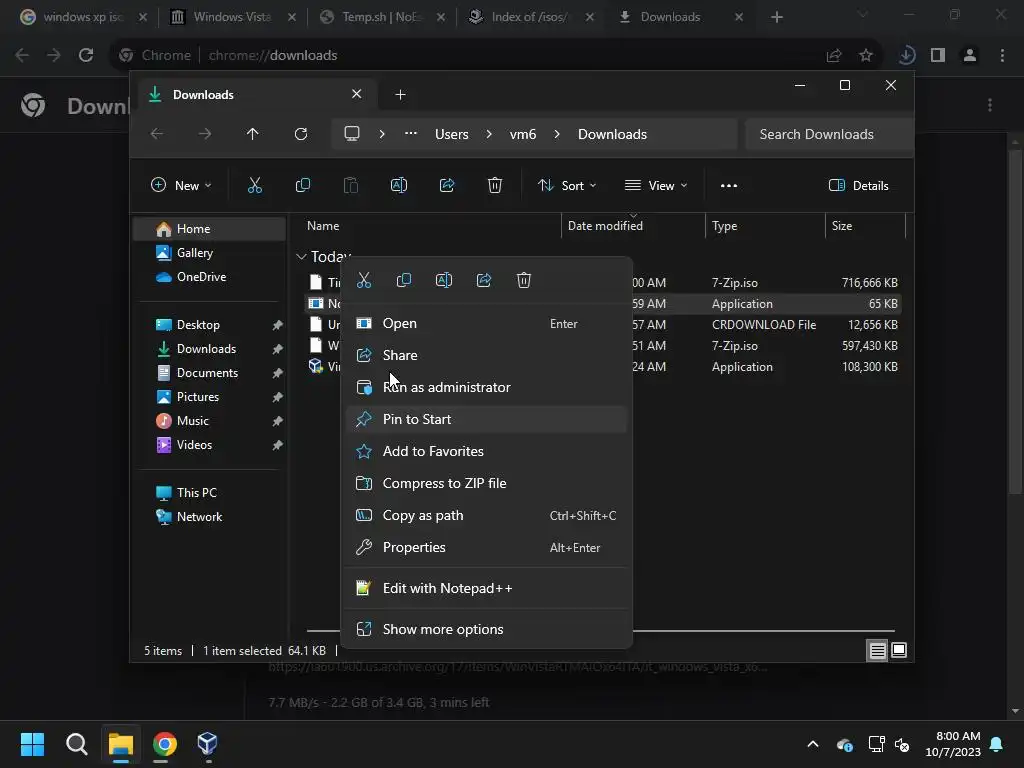1024x768 pixels.
Task: Collapse the Today group
Action: click(301, 257)
